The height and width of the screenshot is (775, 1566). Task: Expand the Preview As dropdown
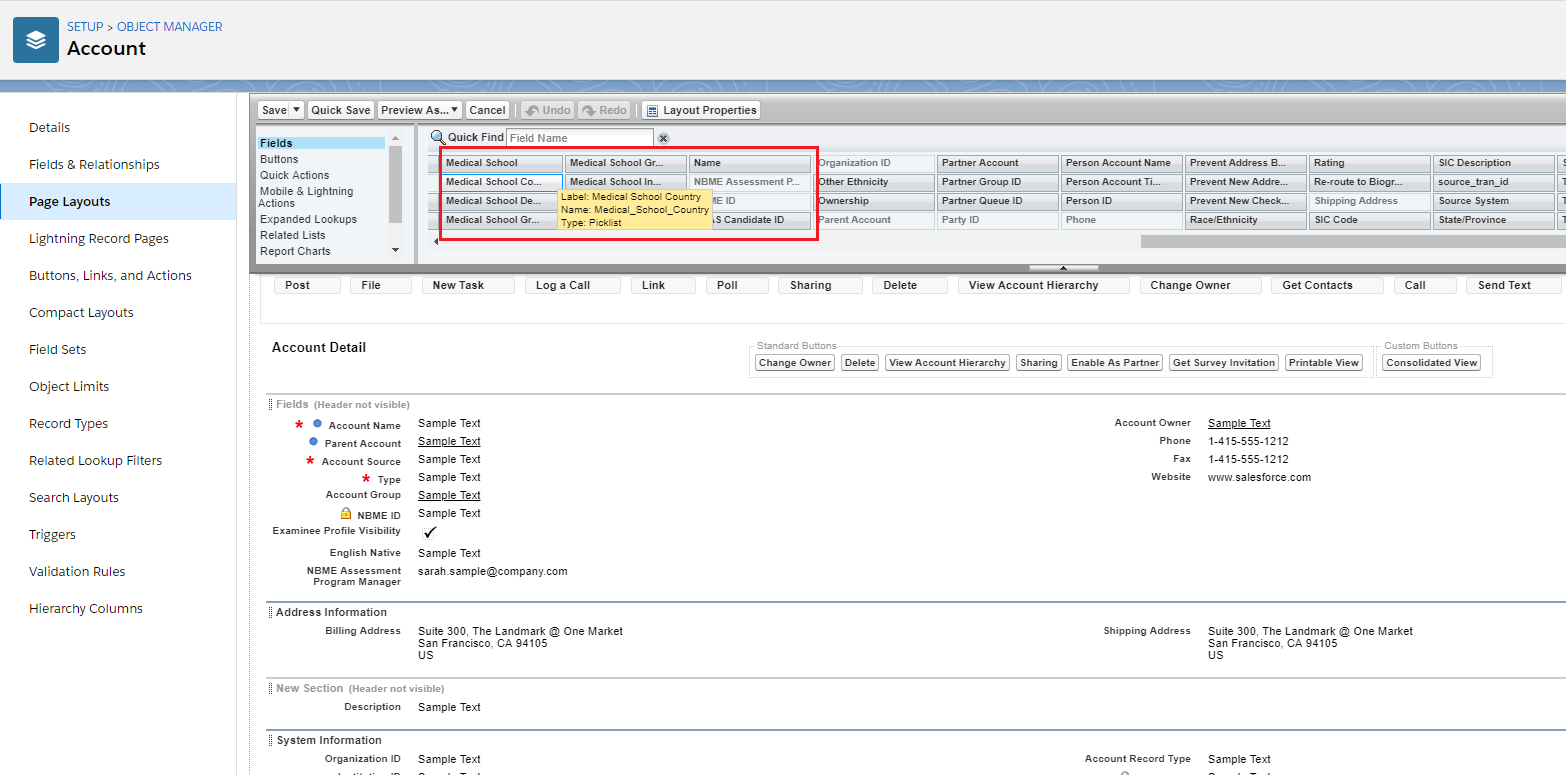pos(455,110)
